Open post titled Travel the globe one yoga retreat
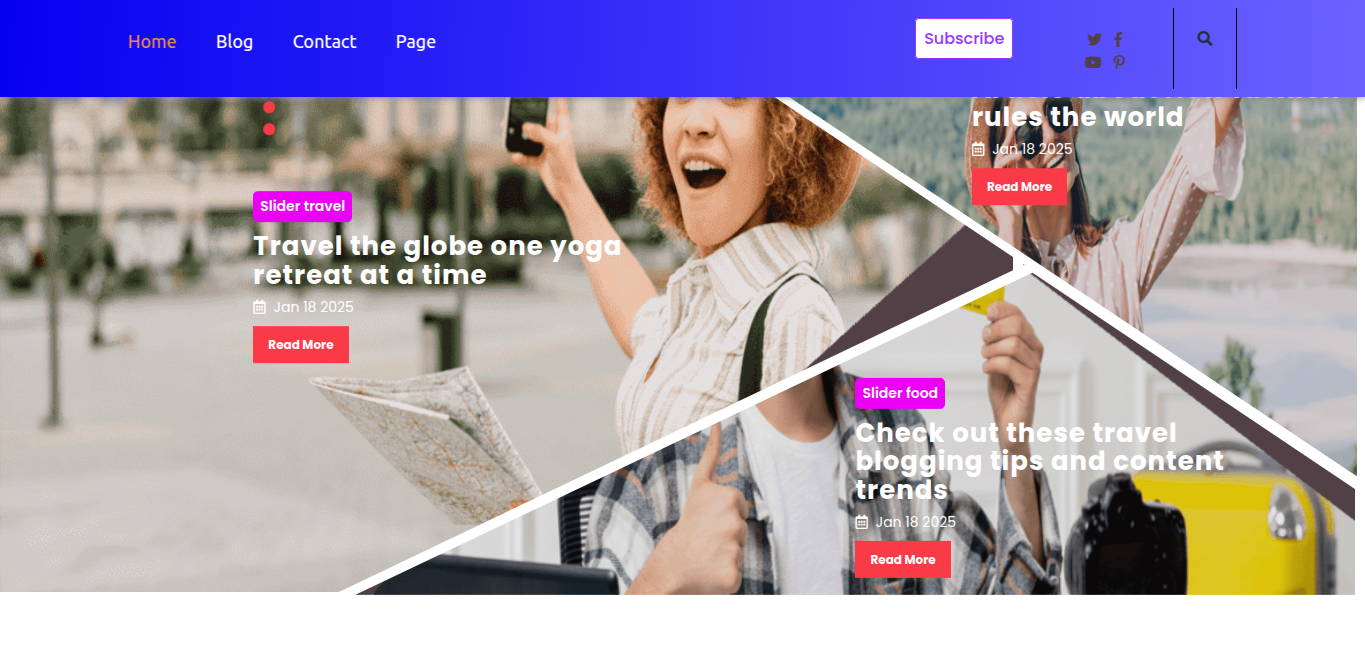 [437, 260]
